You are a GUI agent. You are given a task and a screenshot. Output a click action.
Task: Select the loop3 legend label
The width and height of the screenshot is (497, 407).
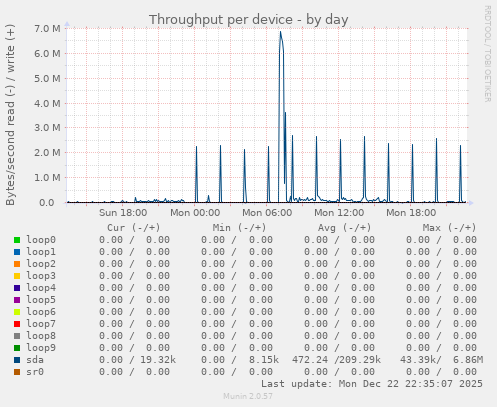(x=41, y=276)
